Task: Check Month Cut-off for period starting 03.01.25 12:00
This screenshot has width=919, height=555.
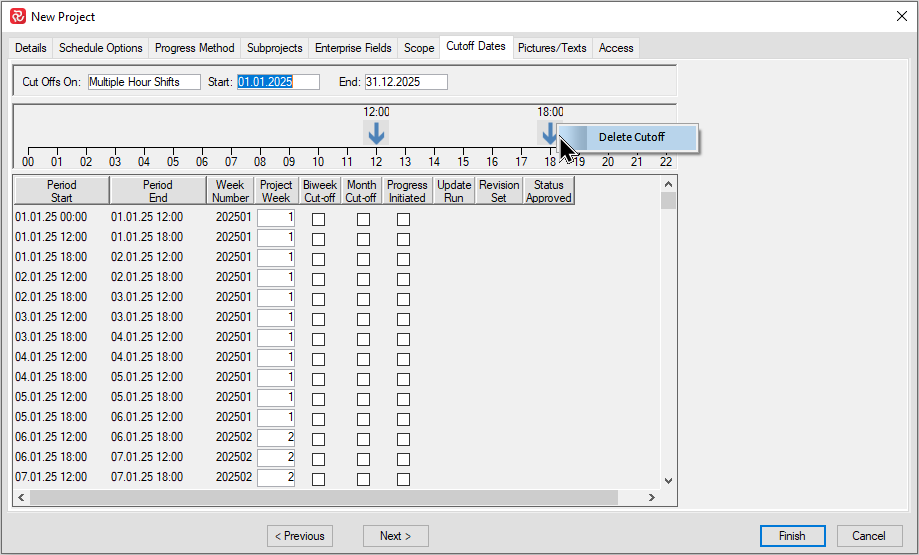Action: click(363, 319)
